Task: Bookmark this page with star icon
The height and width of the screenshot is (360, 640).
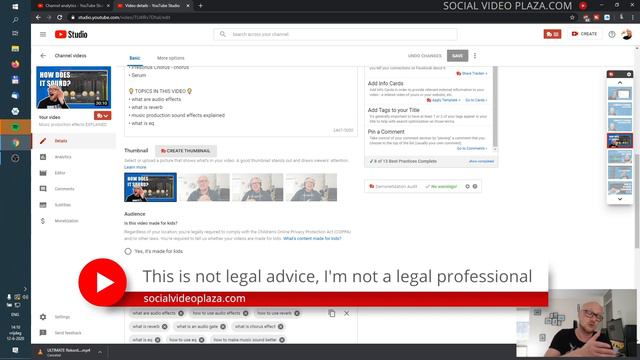Action: 572,18
